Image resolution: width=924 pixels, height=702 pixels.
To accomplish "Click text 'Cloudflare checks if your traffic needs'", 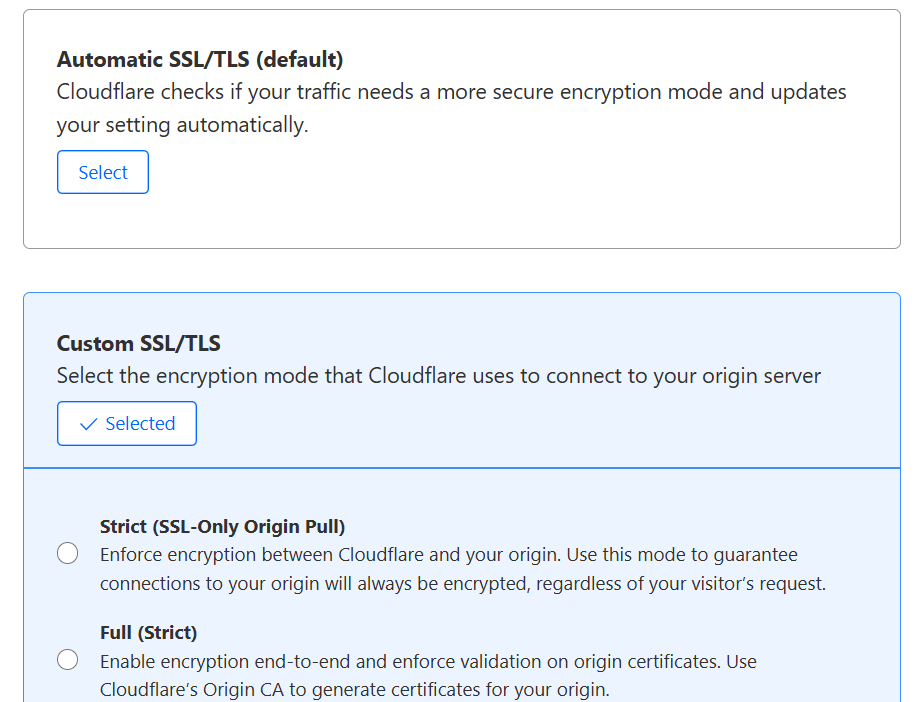I will tap(235, 92).
